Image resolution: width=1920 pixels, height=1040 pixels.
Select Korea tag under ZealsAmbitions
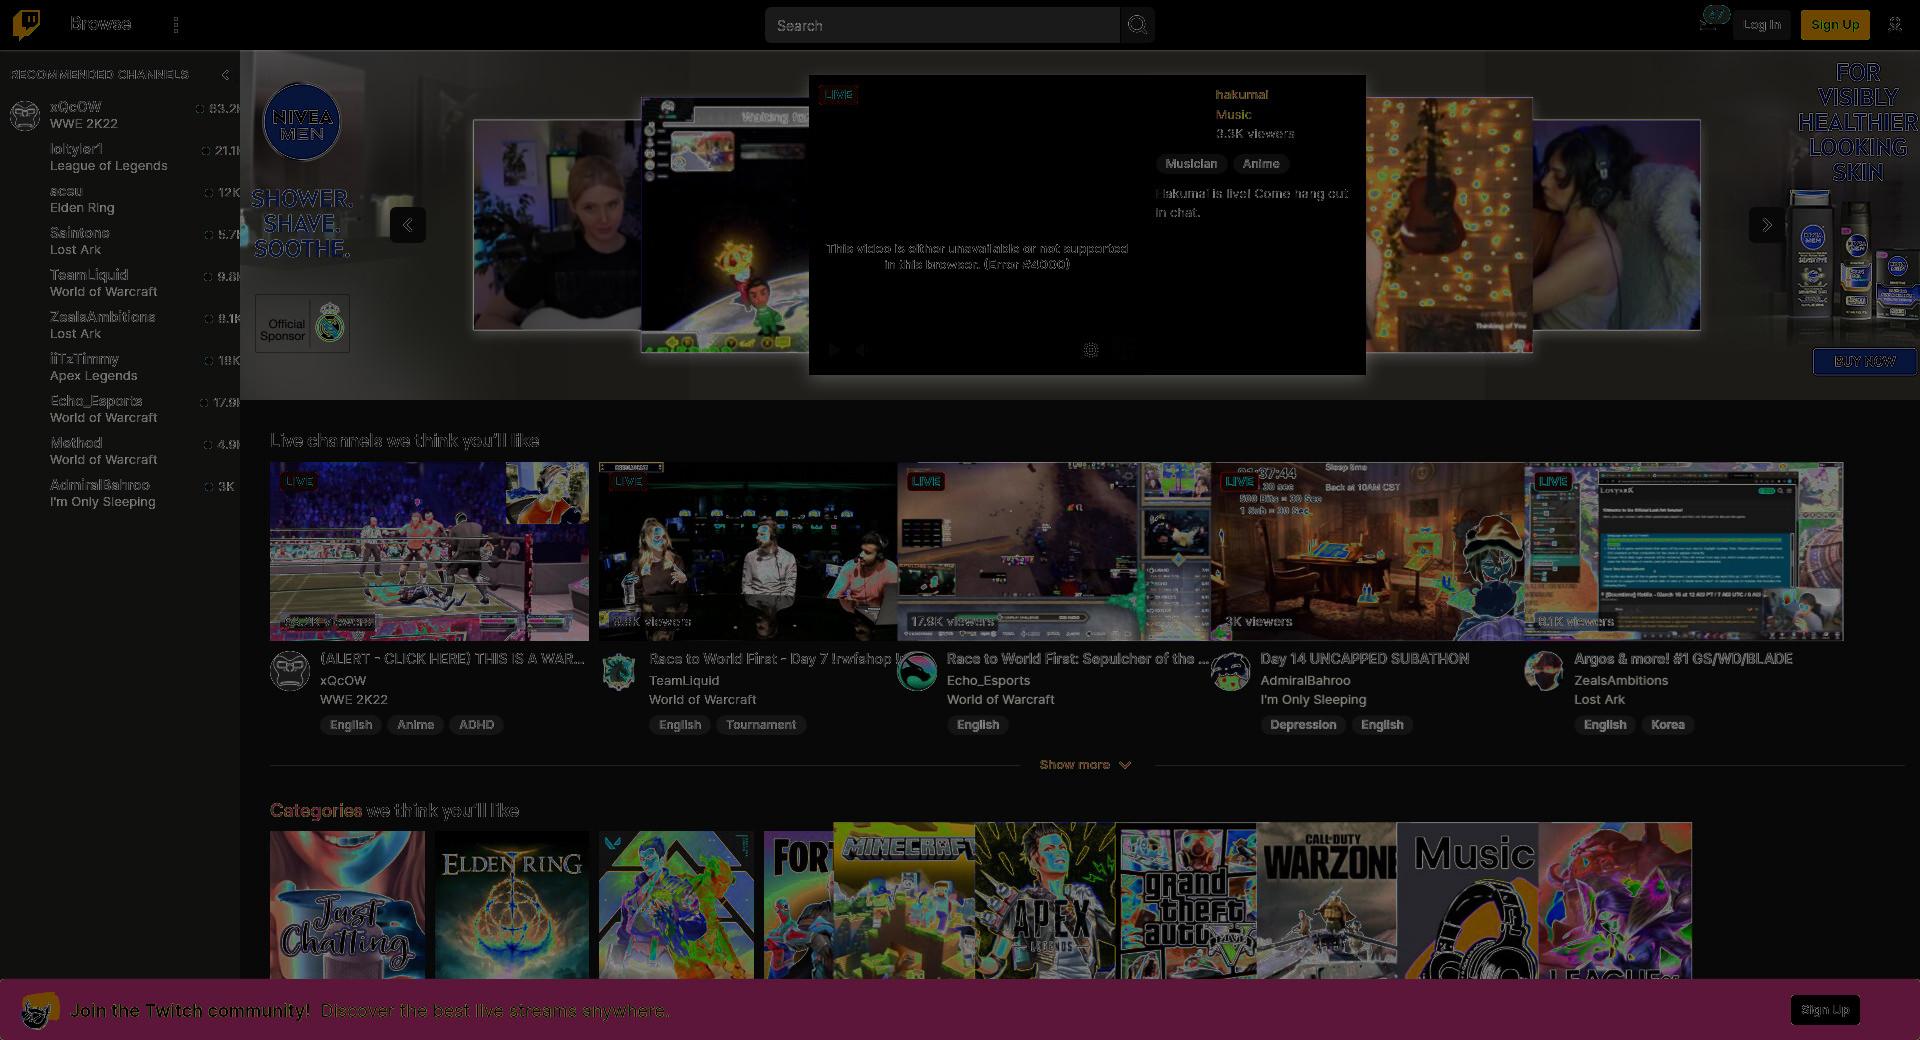[1667, 725]
